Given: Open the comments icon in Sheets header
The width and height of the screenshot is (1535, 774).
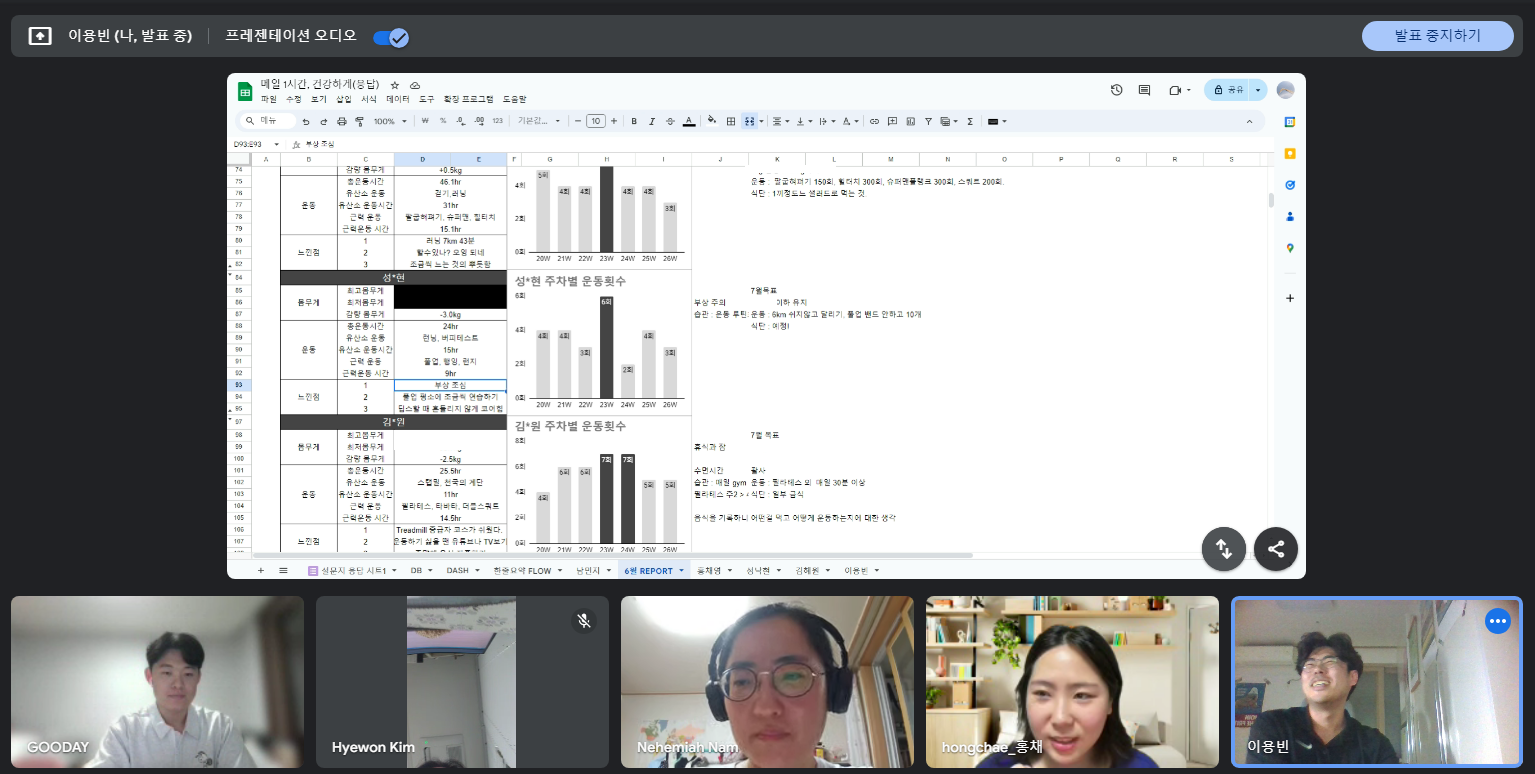Looking at the screenshot, I should click(x=1144, y=90).
